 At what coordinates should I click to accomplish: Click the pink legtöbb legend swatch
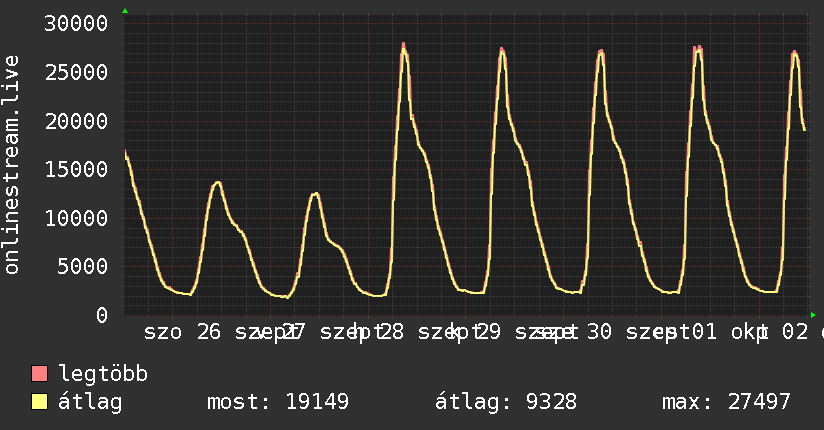pyautogui.click(x=39, y=374)
